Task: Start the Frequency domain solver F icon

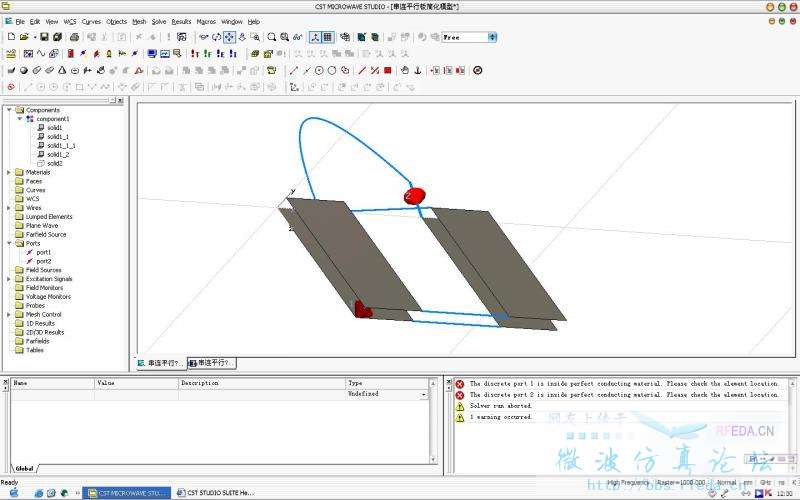Action: [x=207, y=54]
